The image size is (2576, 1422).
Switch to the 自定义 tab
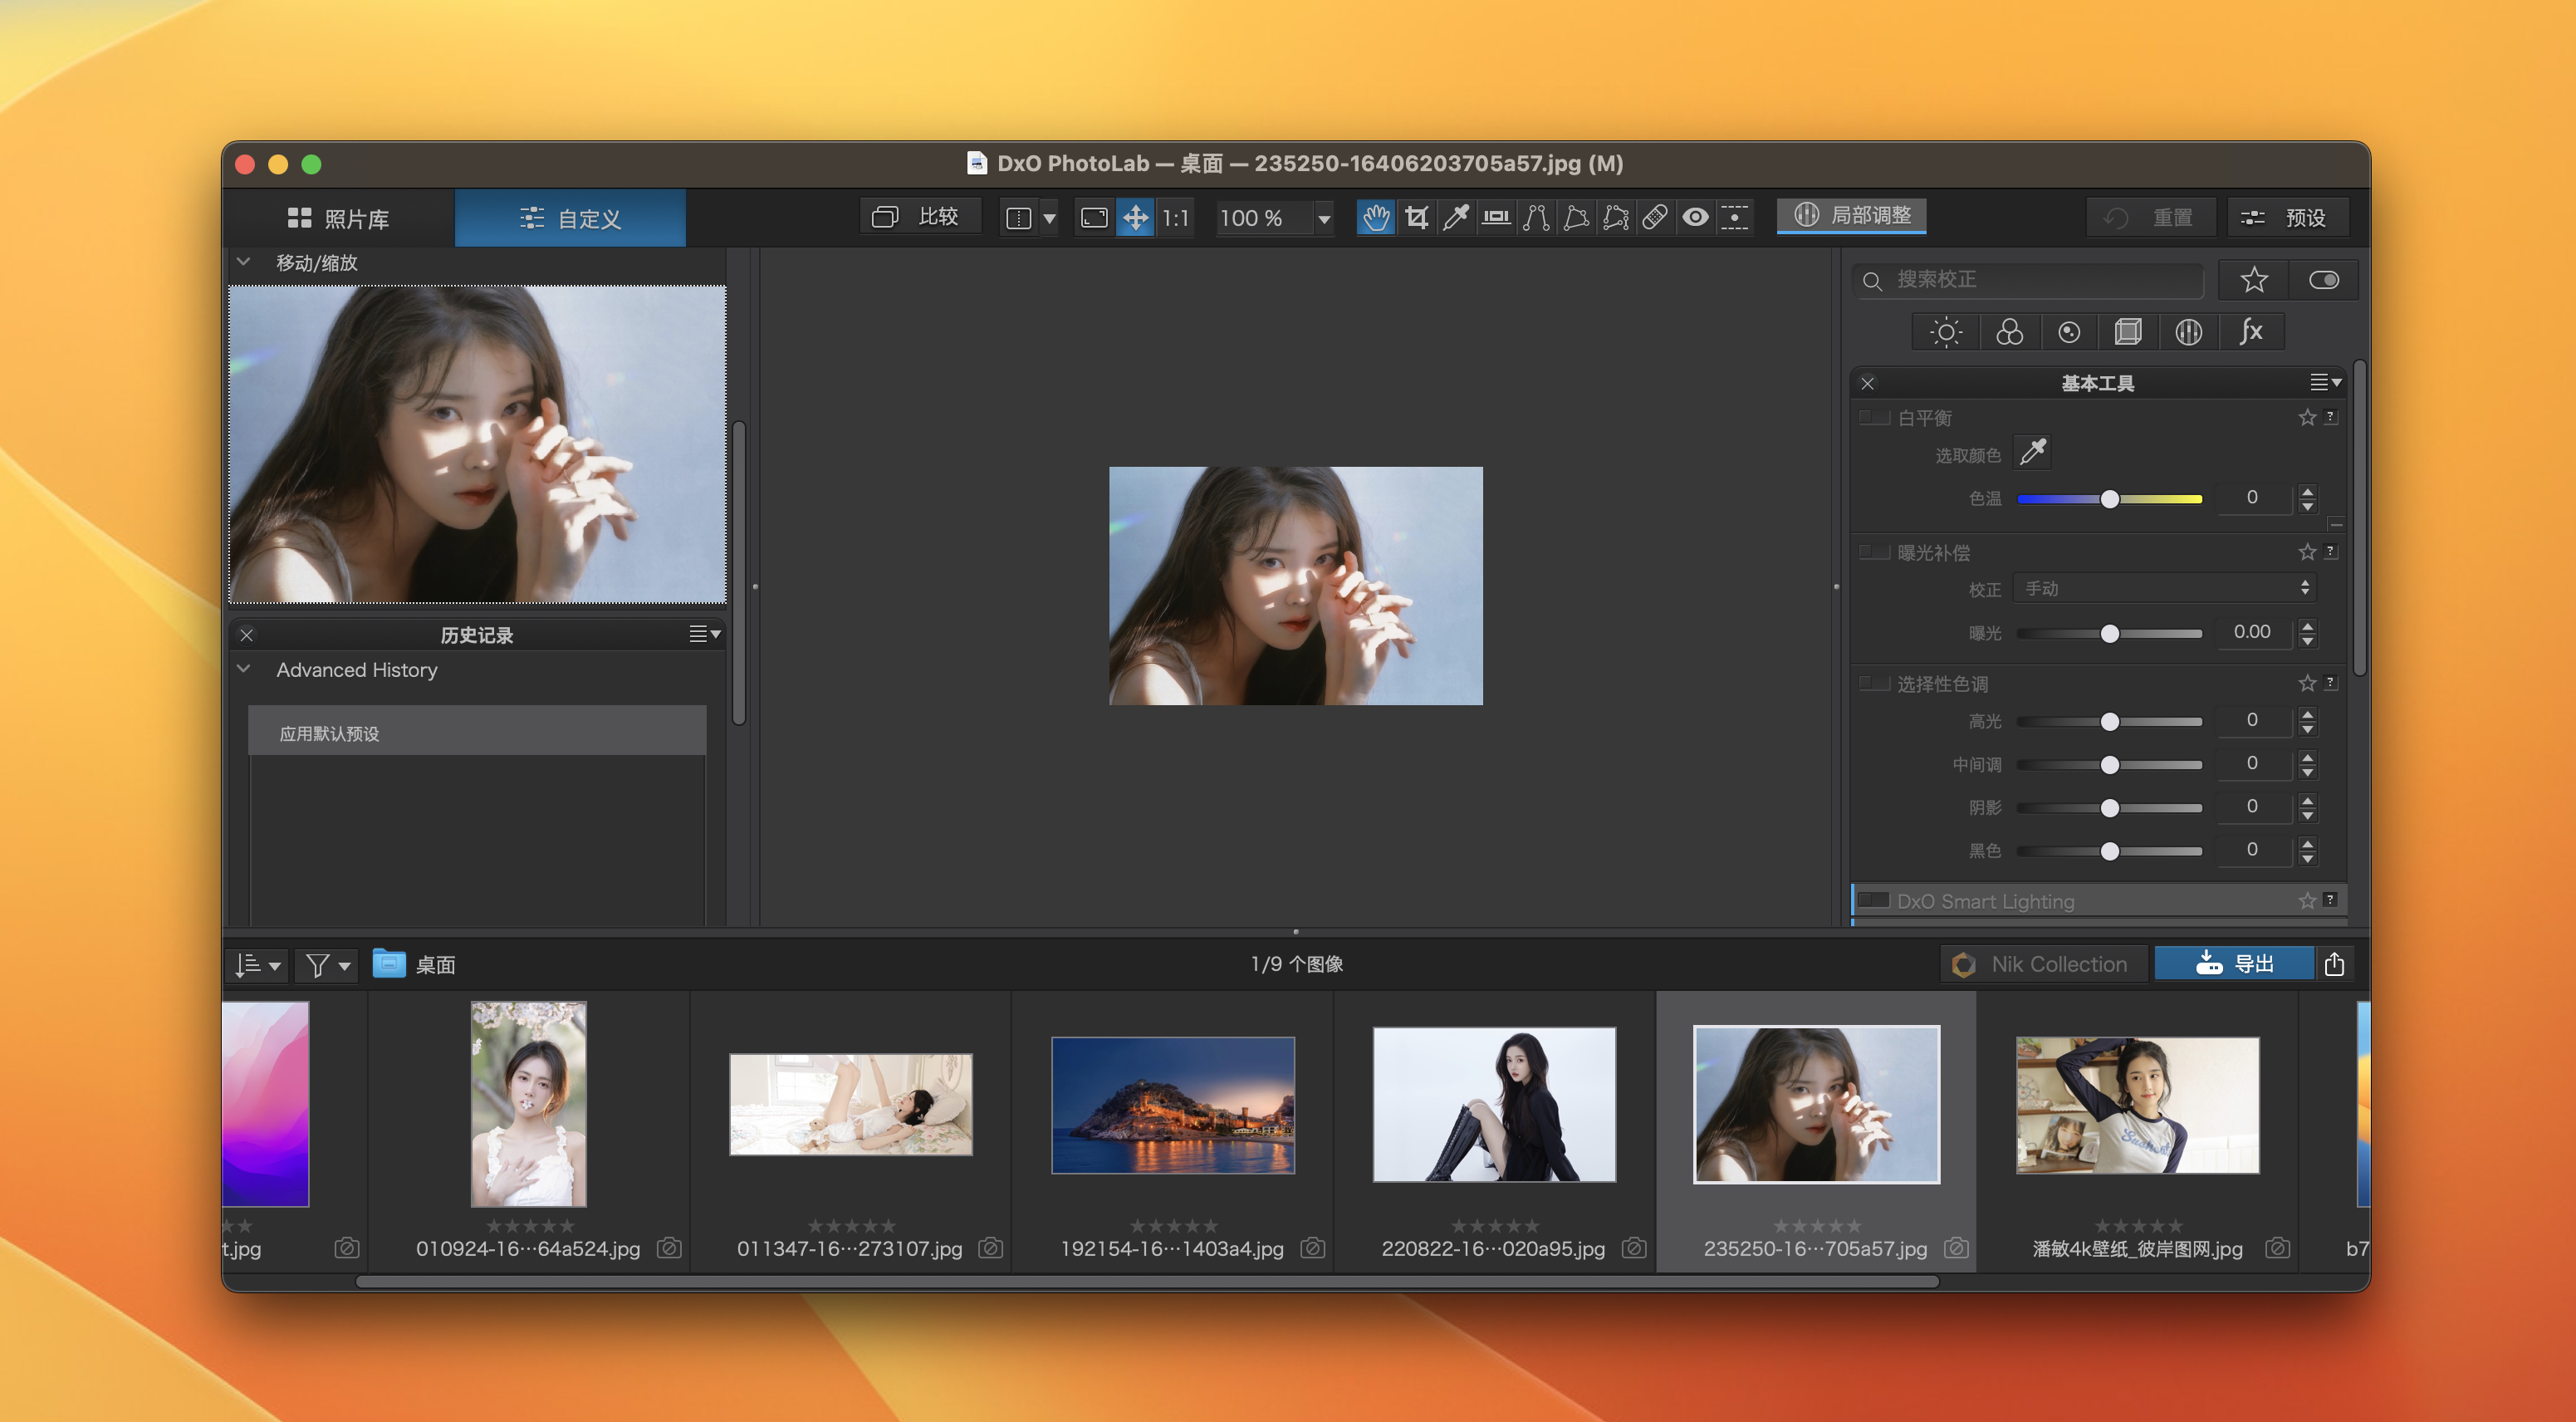pyautogui.click(x=570, y=218)
